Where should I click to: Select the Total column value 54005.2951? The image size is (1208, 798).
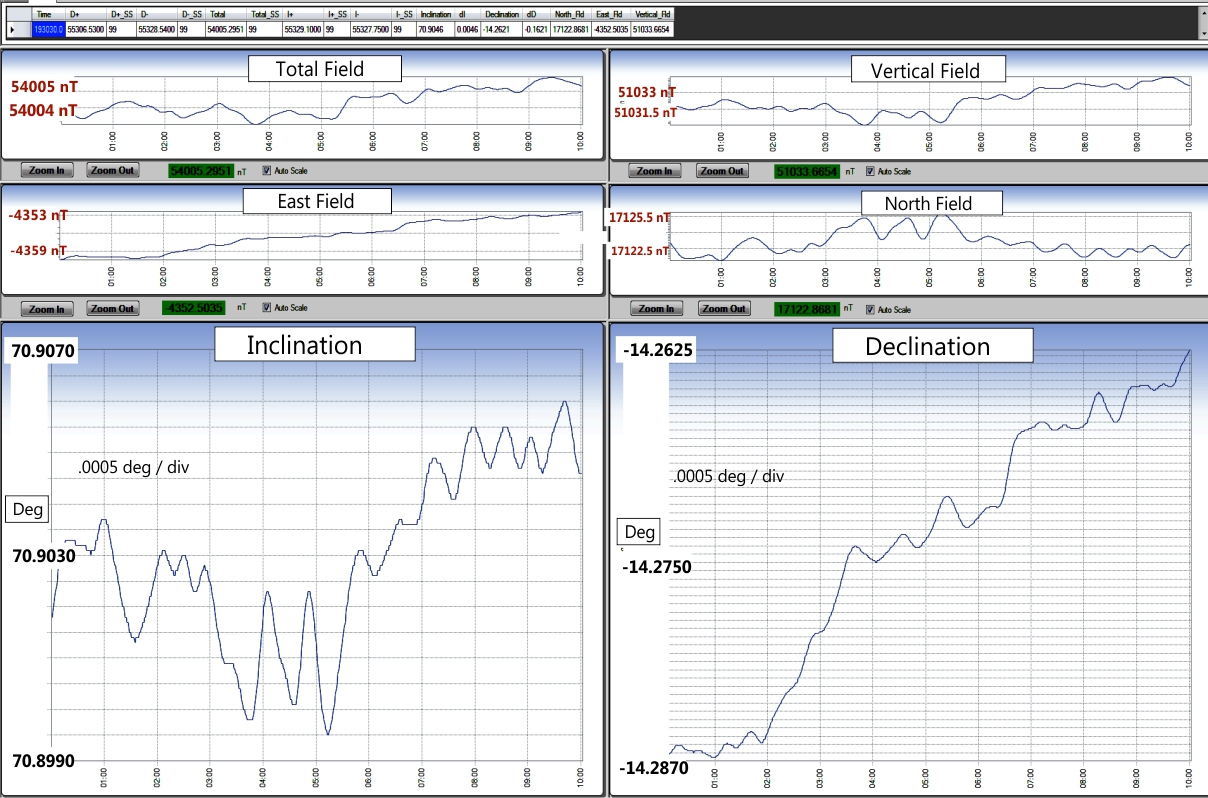pos(226,30)
